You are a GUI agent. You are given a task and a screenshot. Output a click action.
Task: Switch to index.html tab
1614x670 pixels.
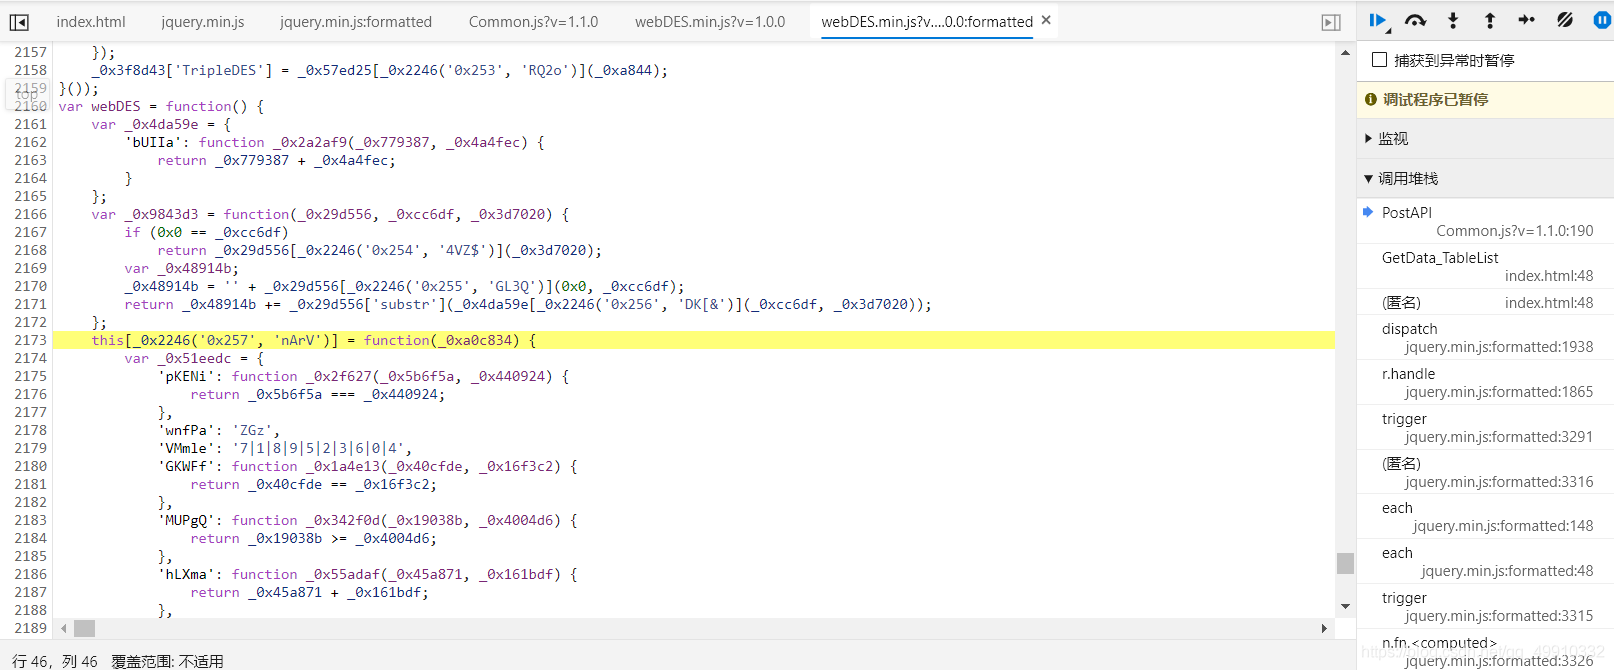pos(91,21)
